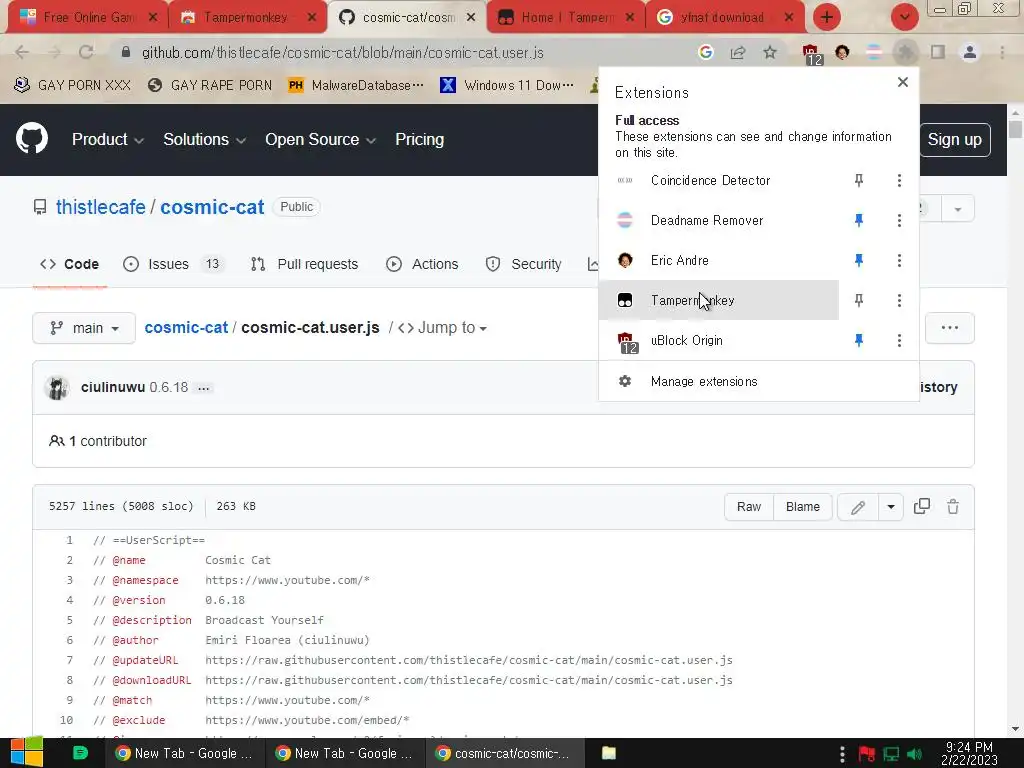Click cosmic-cat breadcrumb link
This screenshot has height=768, width=1024.
186,328
